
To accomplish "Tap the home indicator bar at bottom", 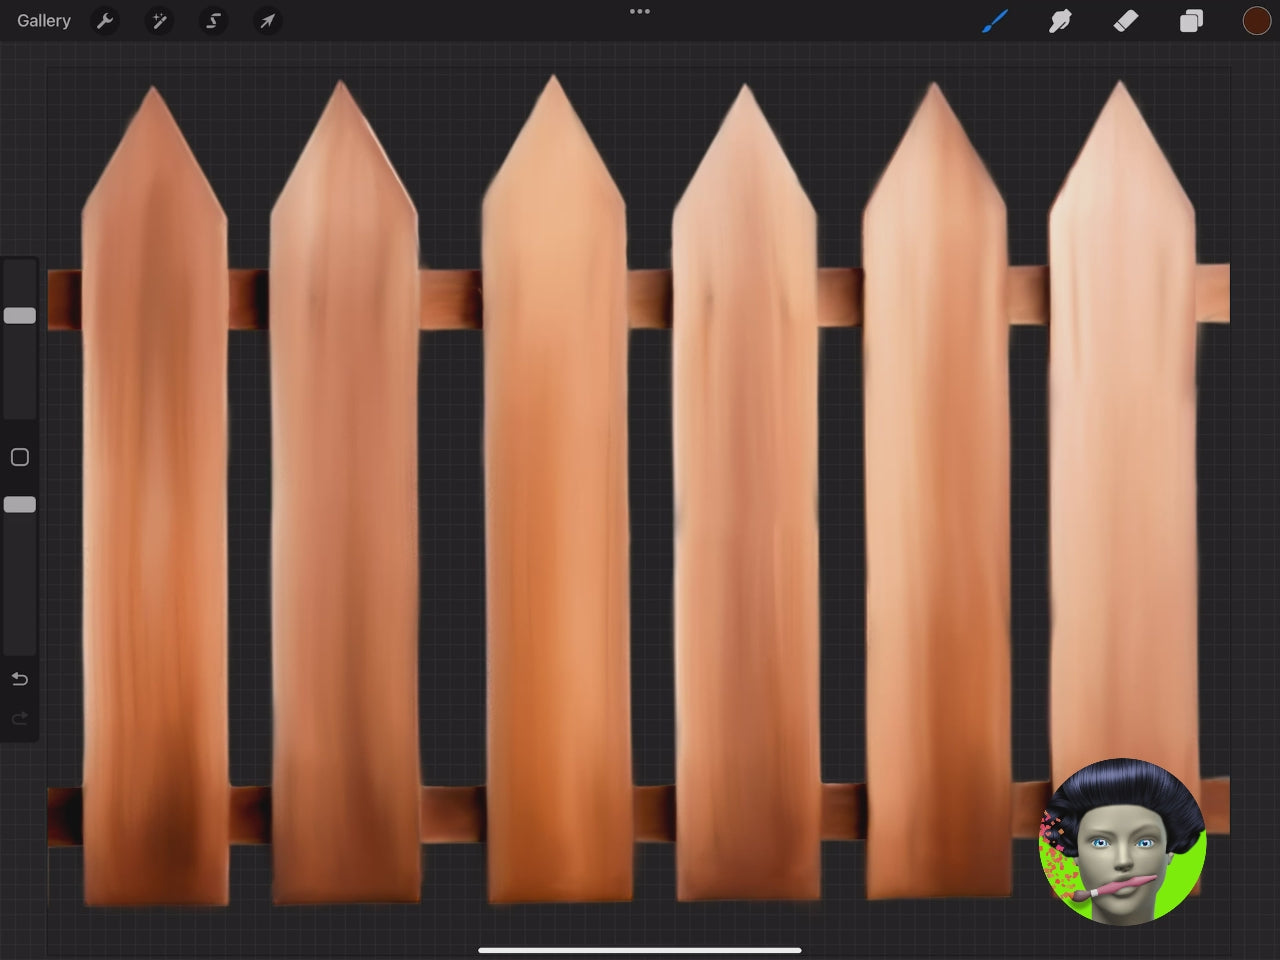I will click(640, 950).
